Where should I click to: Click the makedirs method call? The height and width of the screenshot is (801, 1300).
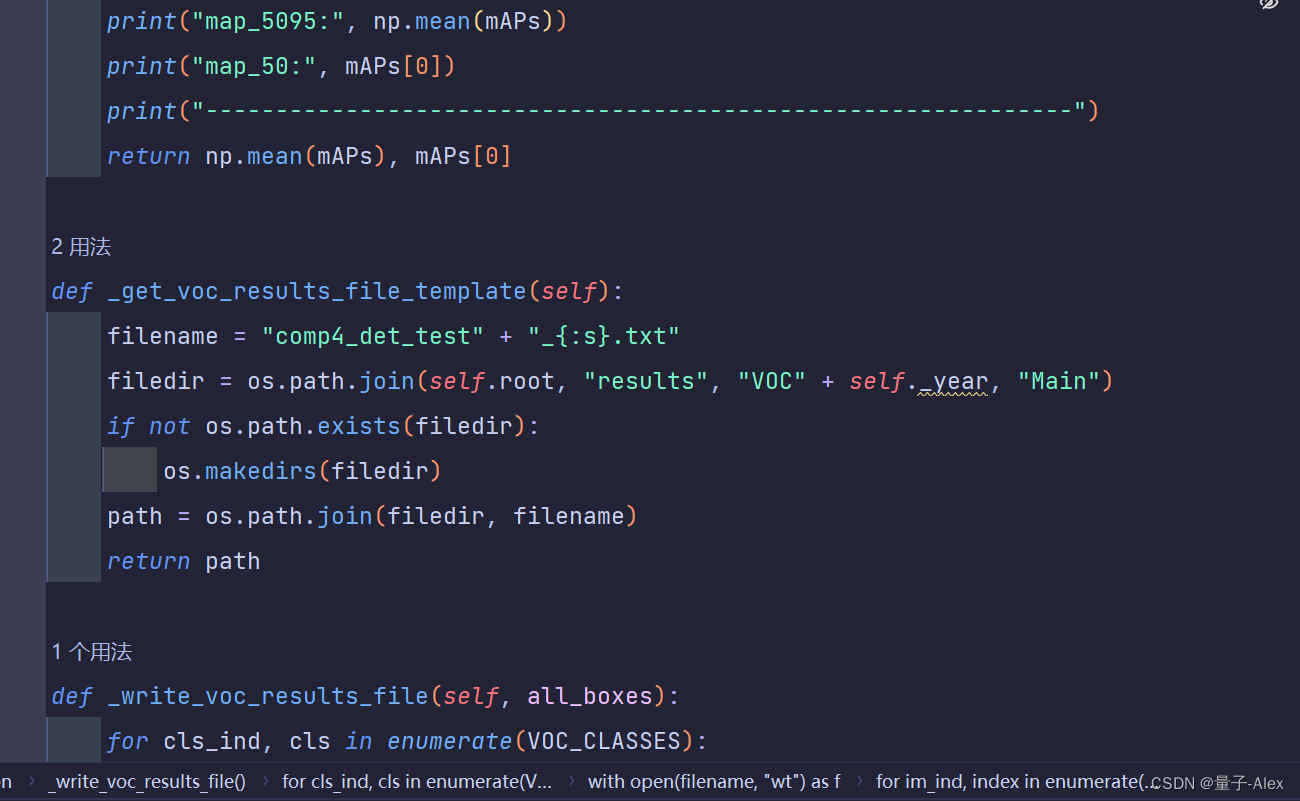(261, 471)
